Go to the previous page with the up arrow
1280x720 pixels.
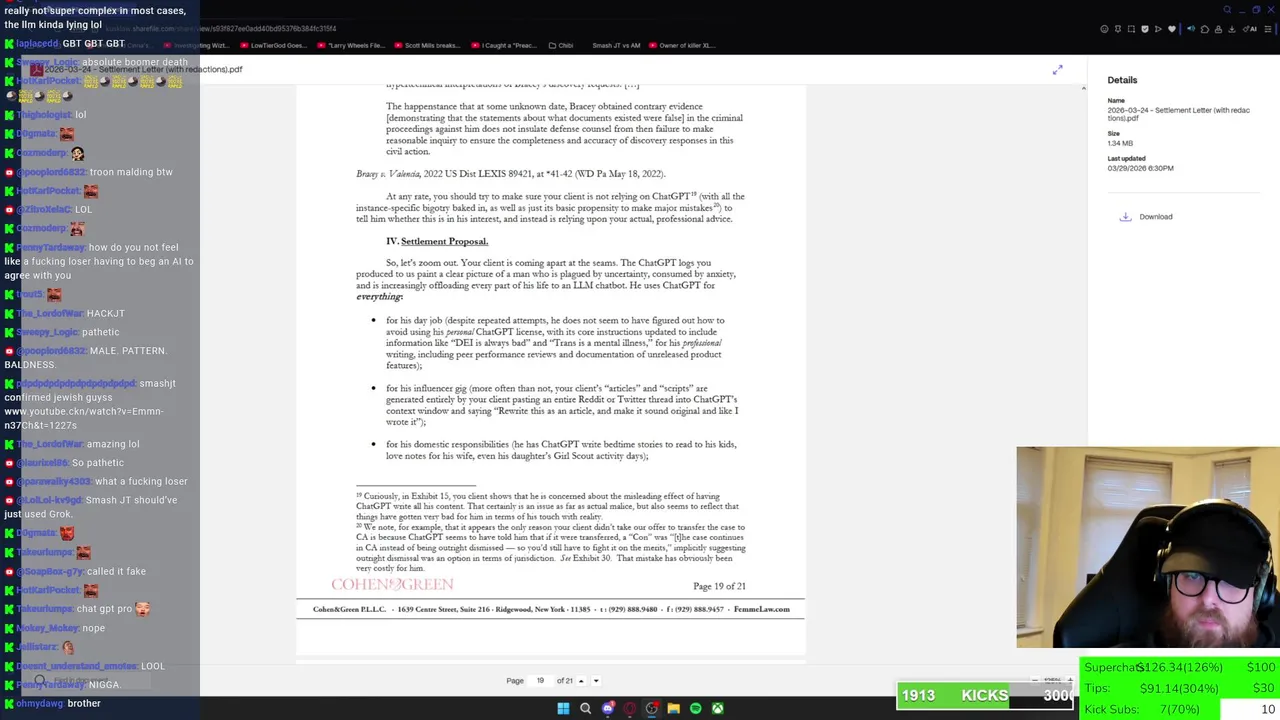[581, 681]
